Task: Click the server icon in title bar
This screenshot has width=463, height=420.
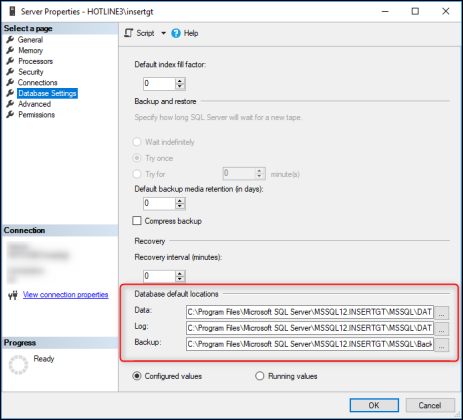Action: coord(12,11)
